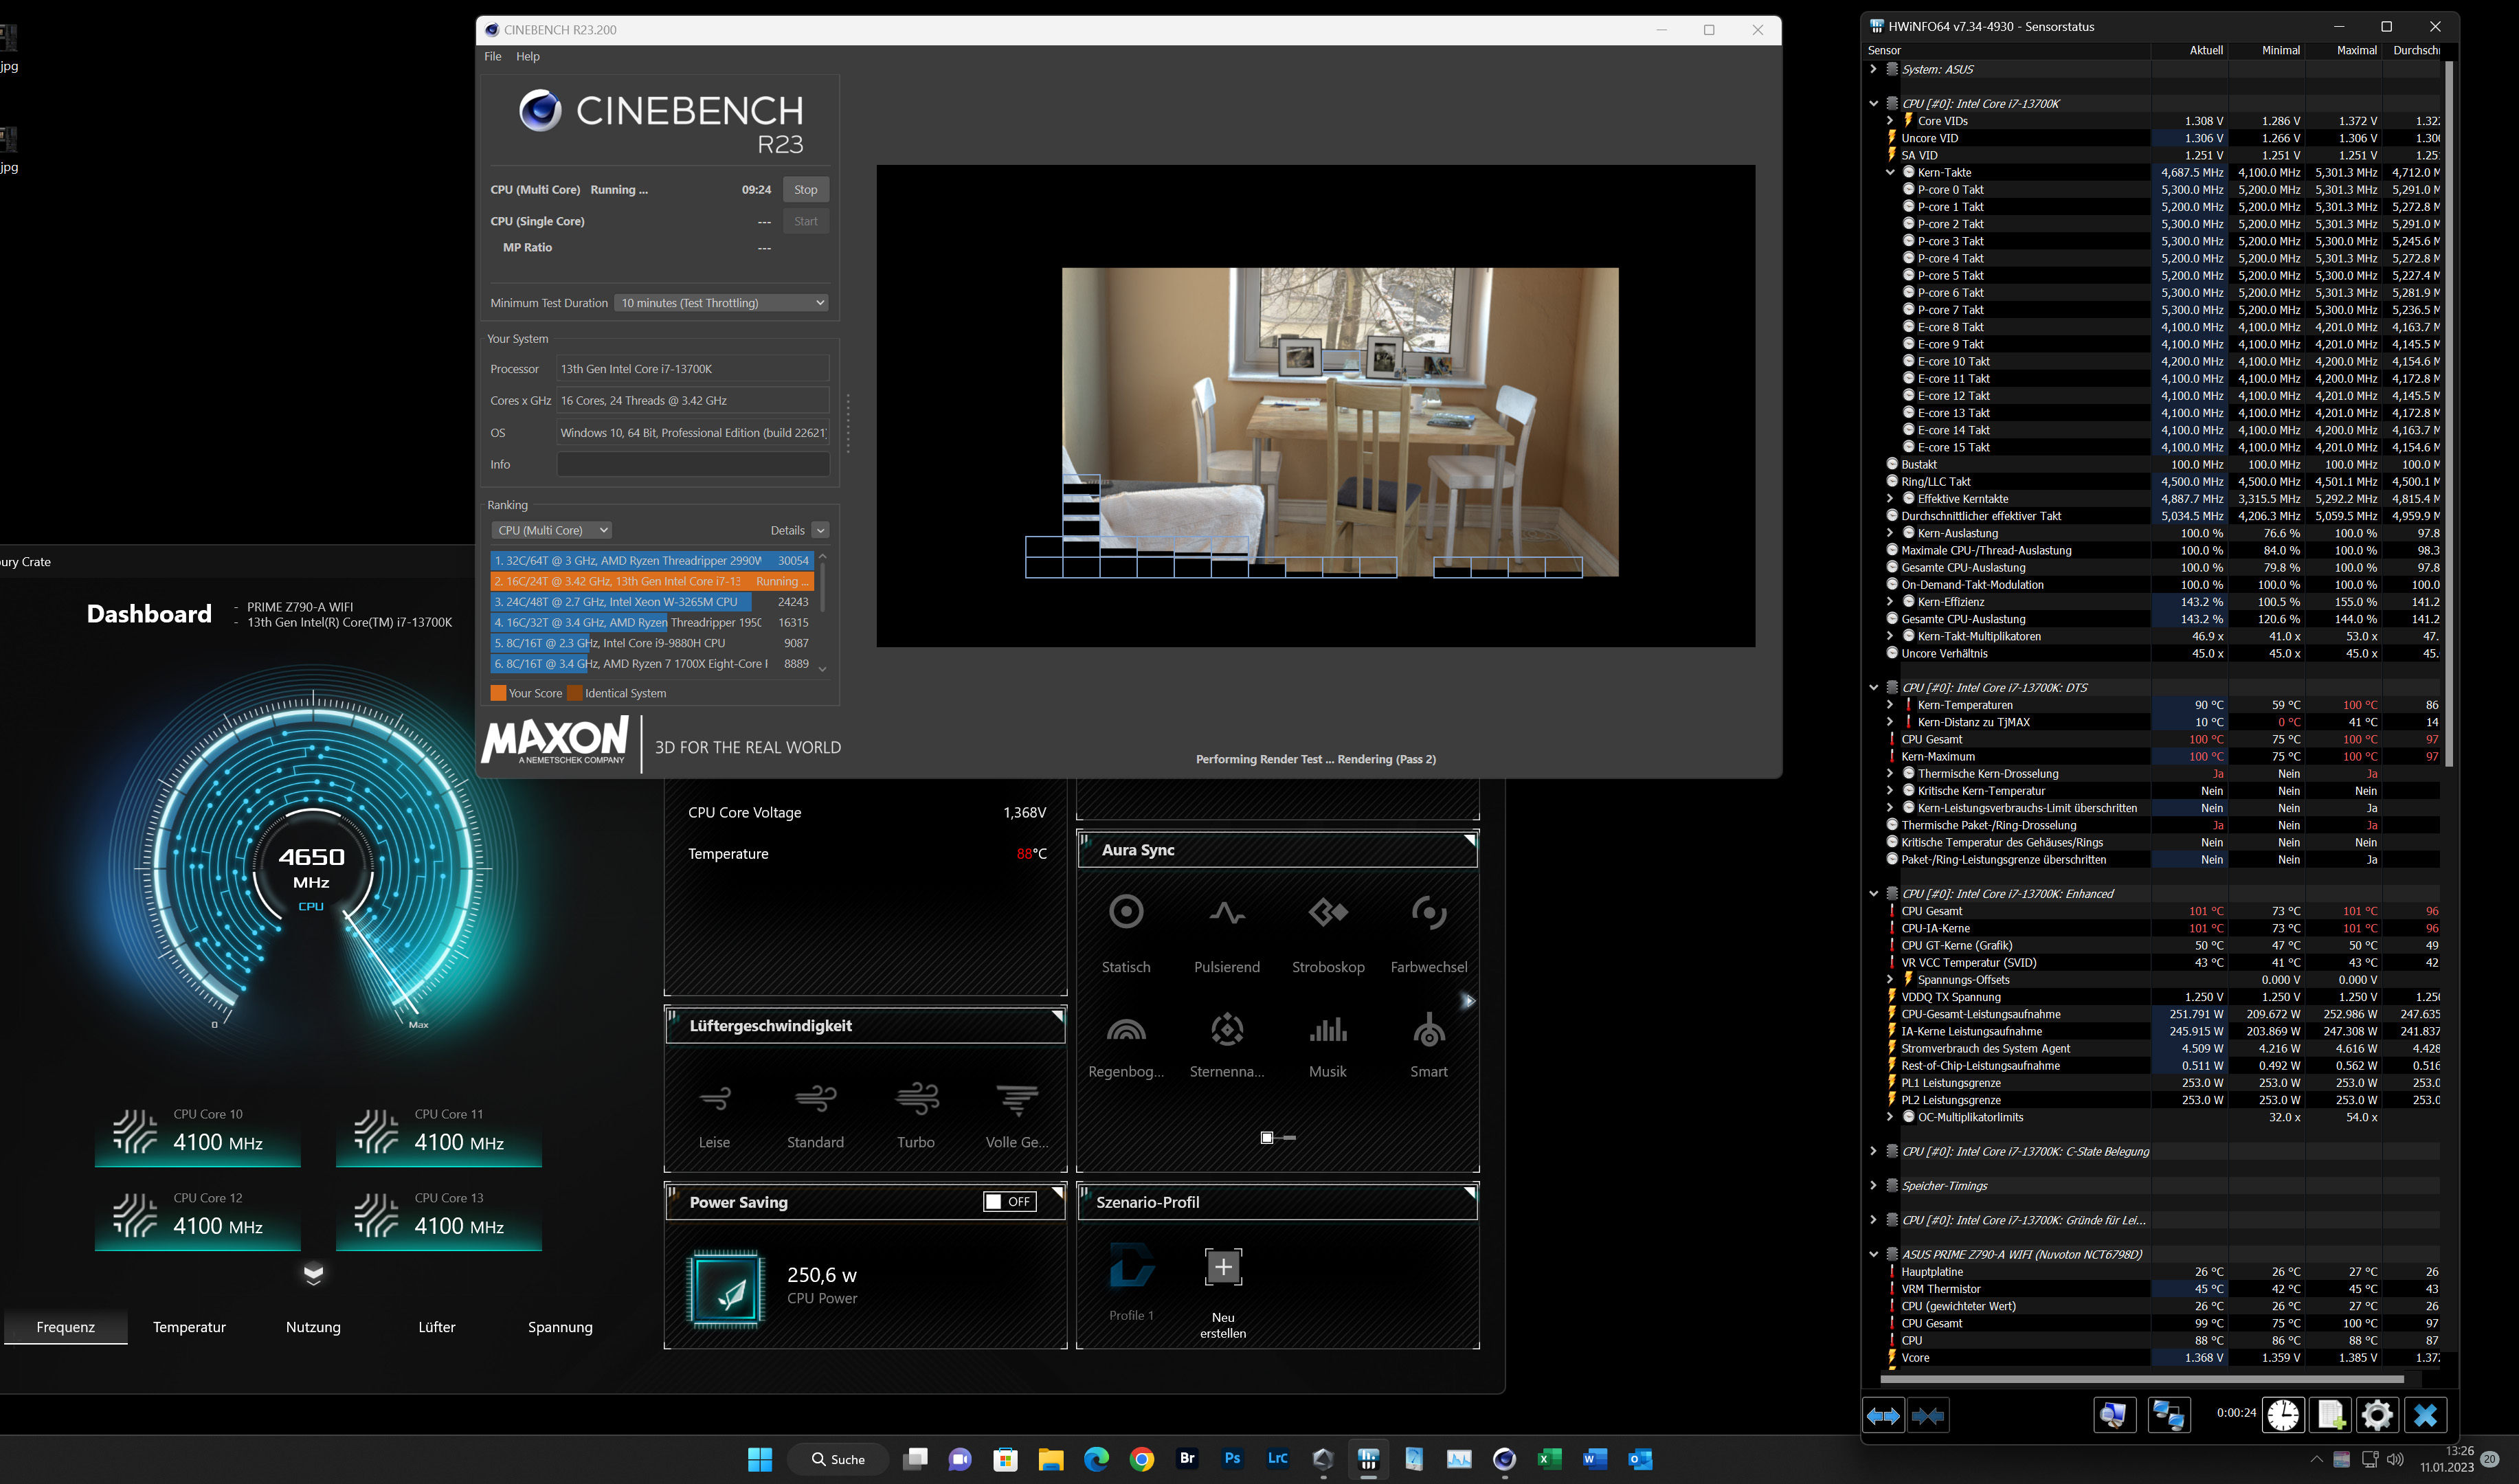Switch to Temperatur tab
The height and width of the screenshot is (1484, 2519).
point(189,1327)
